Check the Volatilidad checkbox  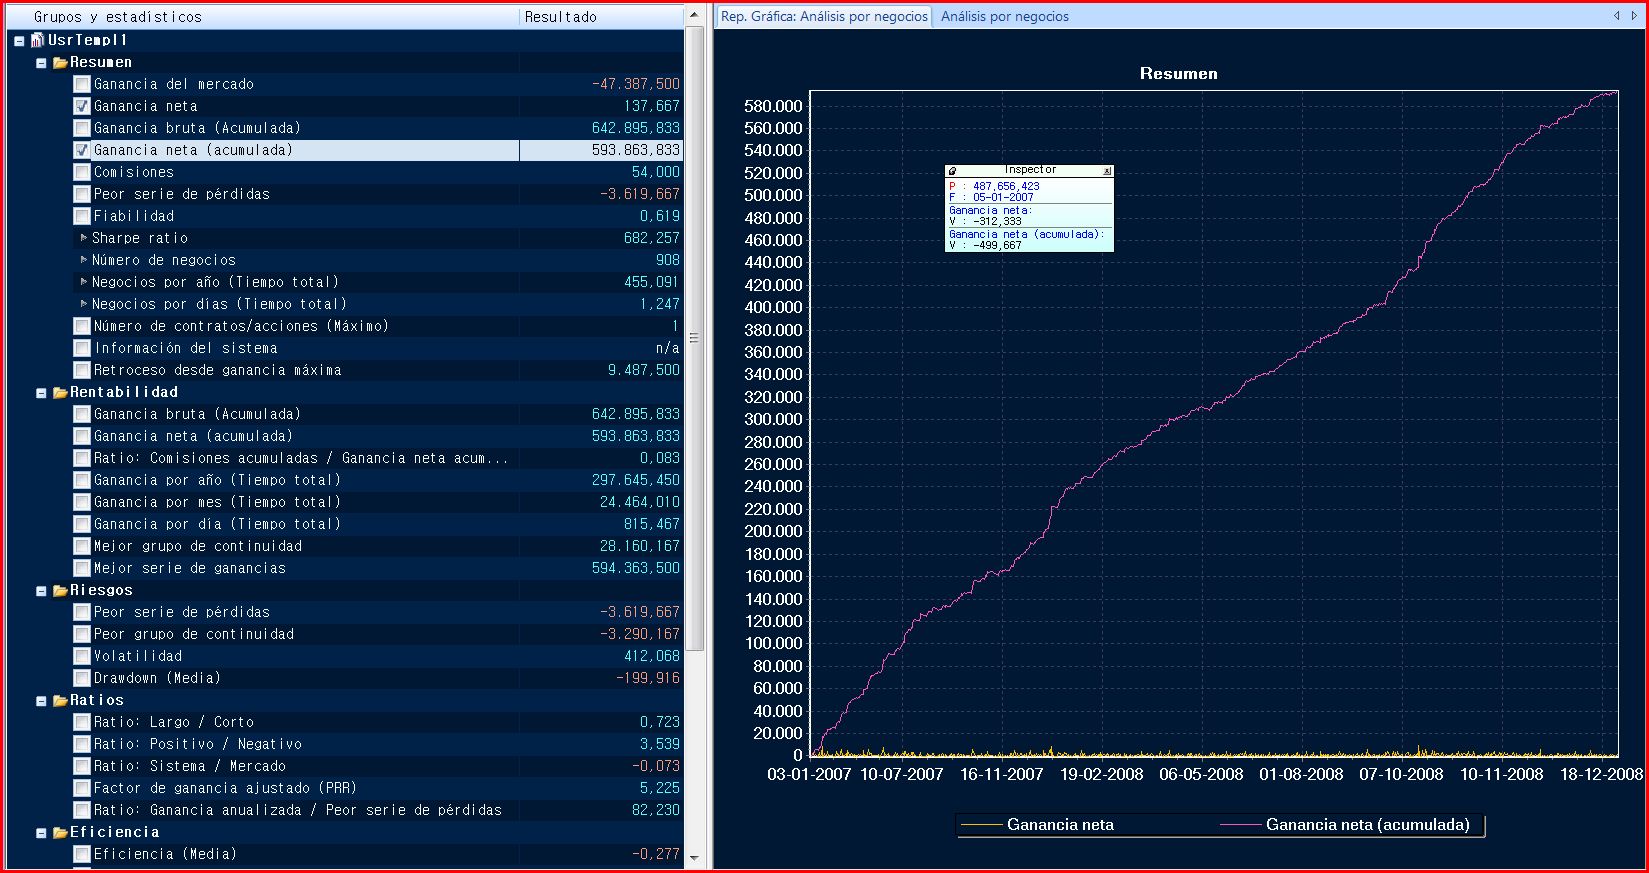(x=82, y=656)
